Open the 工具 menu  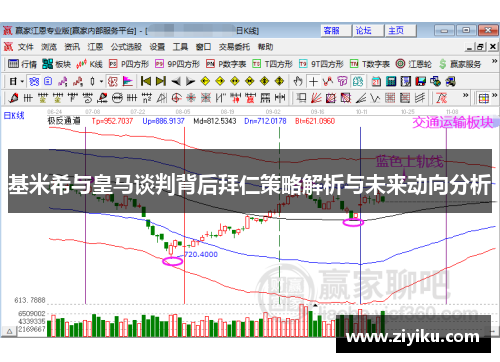click(x=180, y=47)
